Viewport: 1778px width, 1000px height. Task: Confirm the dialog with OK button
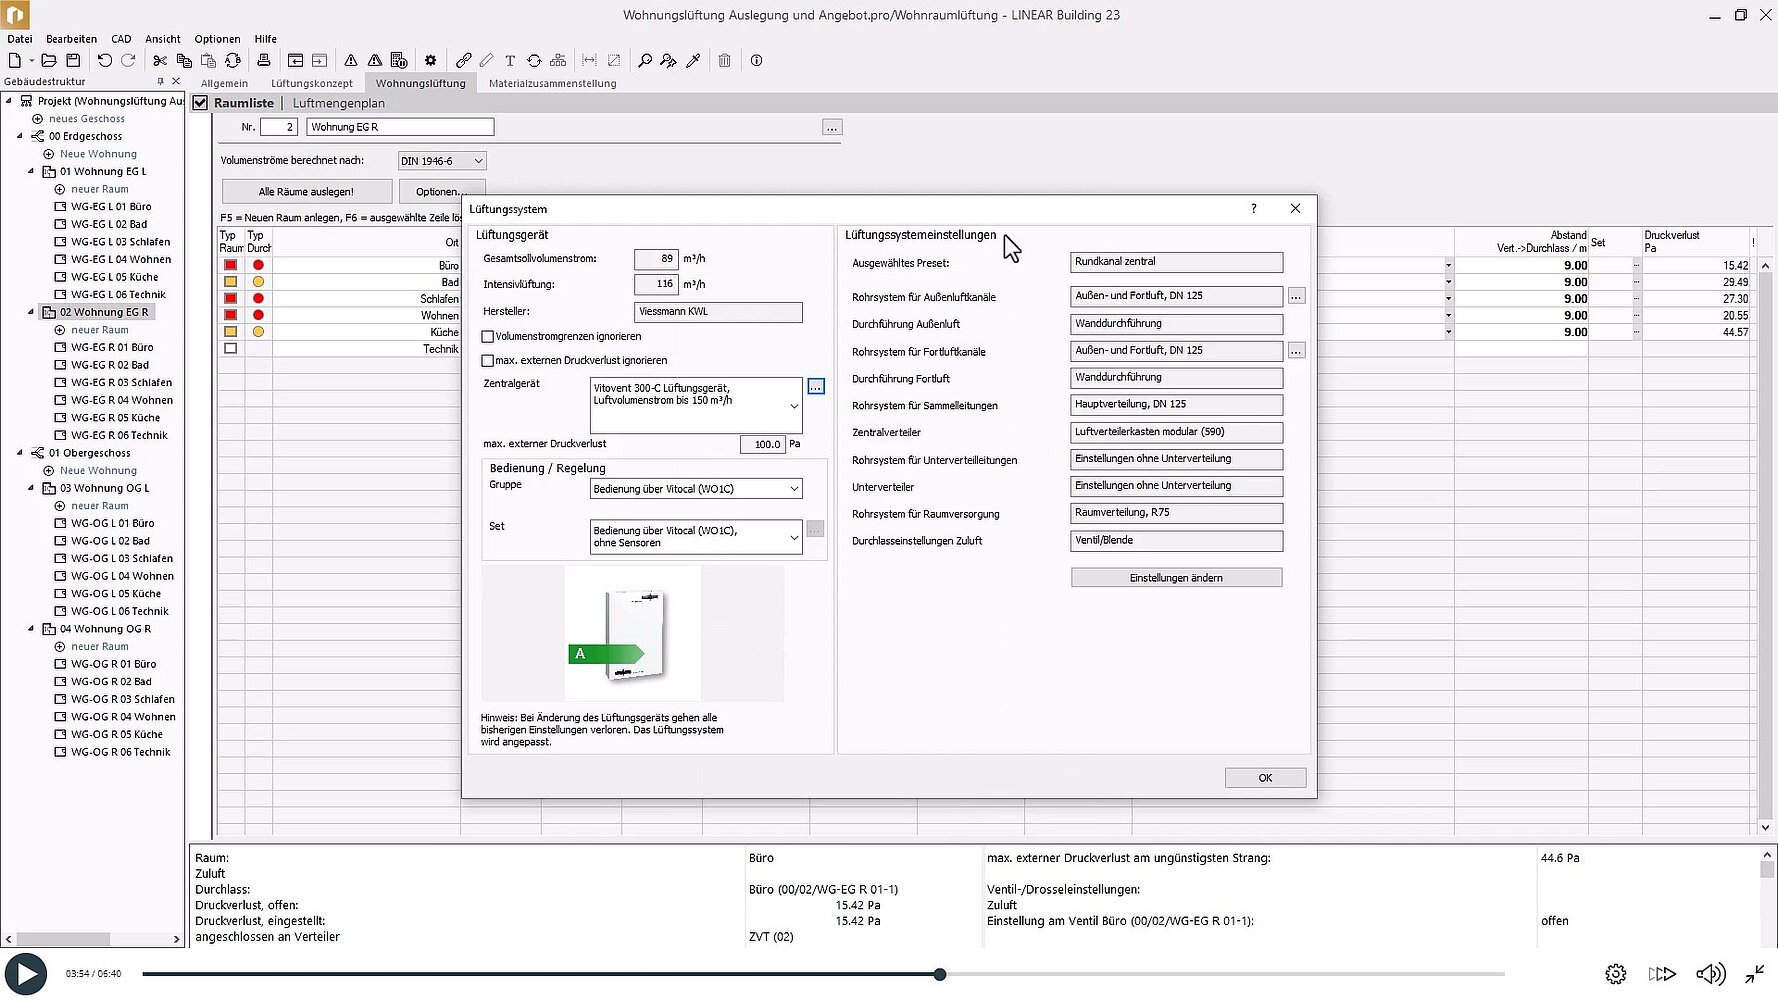point(1265,778)
